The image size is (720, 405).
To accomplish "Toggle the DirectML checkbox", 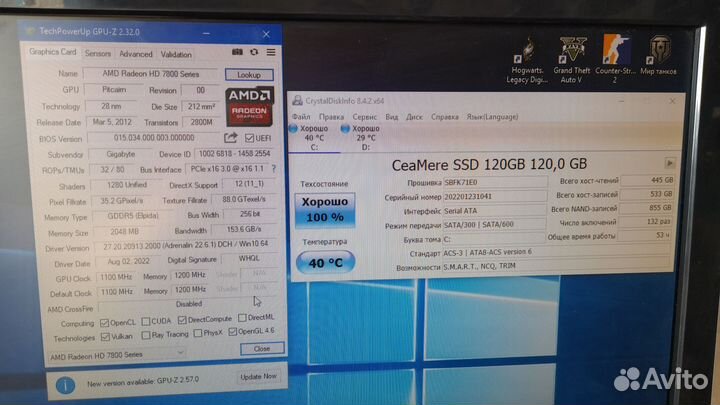I will pos(242,317).
